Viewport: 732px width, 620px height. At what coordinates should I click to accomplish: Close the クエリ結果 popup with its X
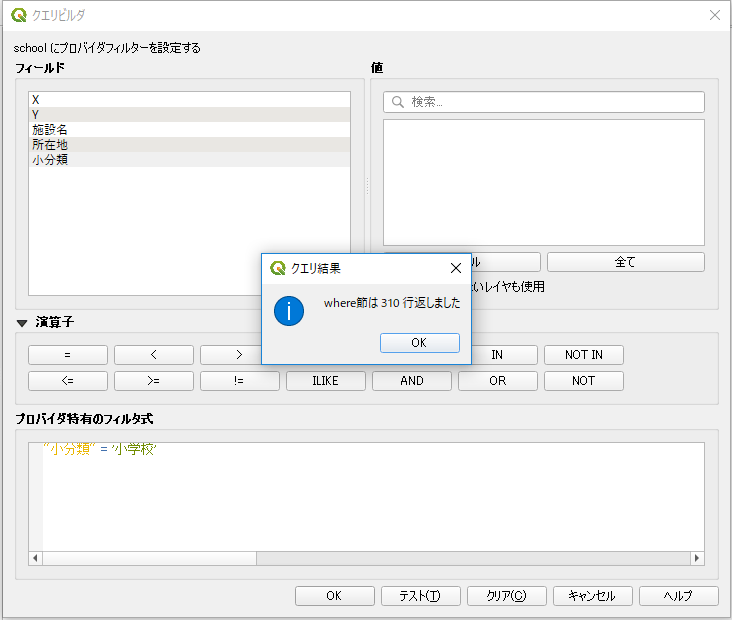coord(456,268)
